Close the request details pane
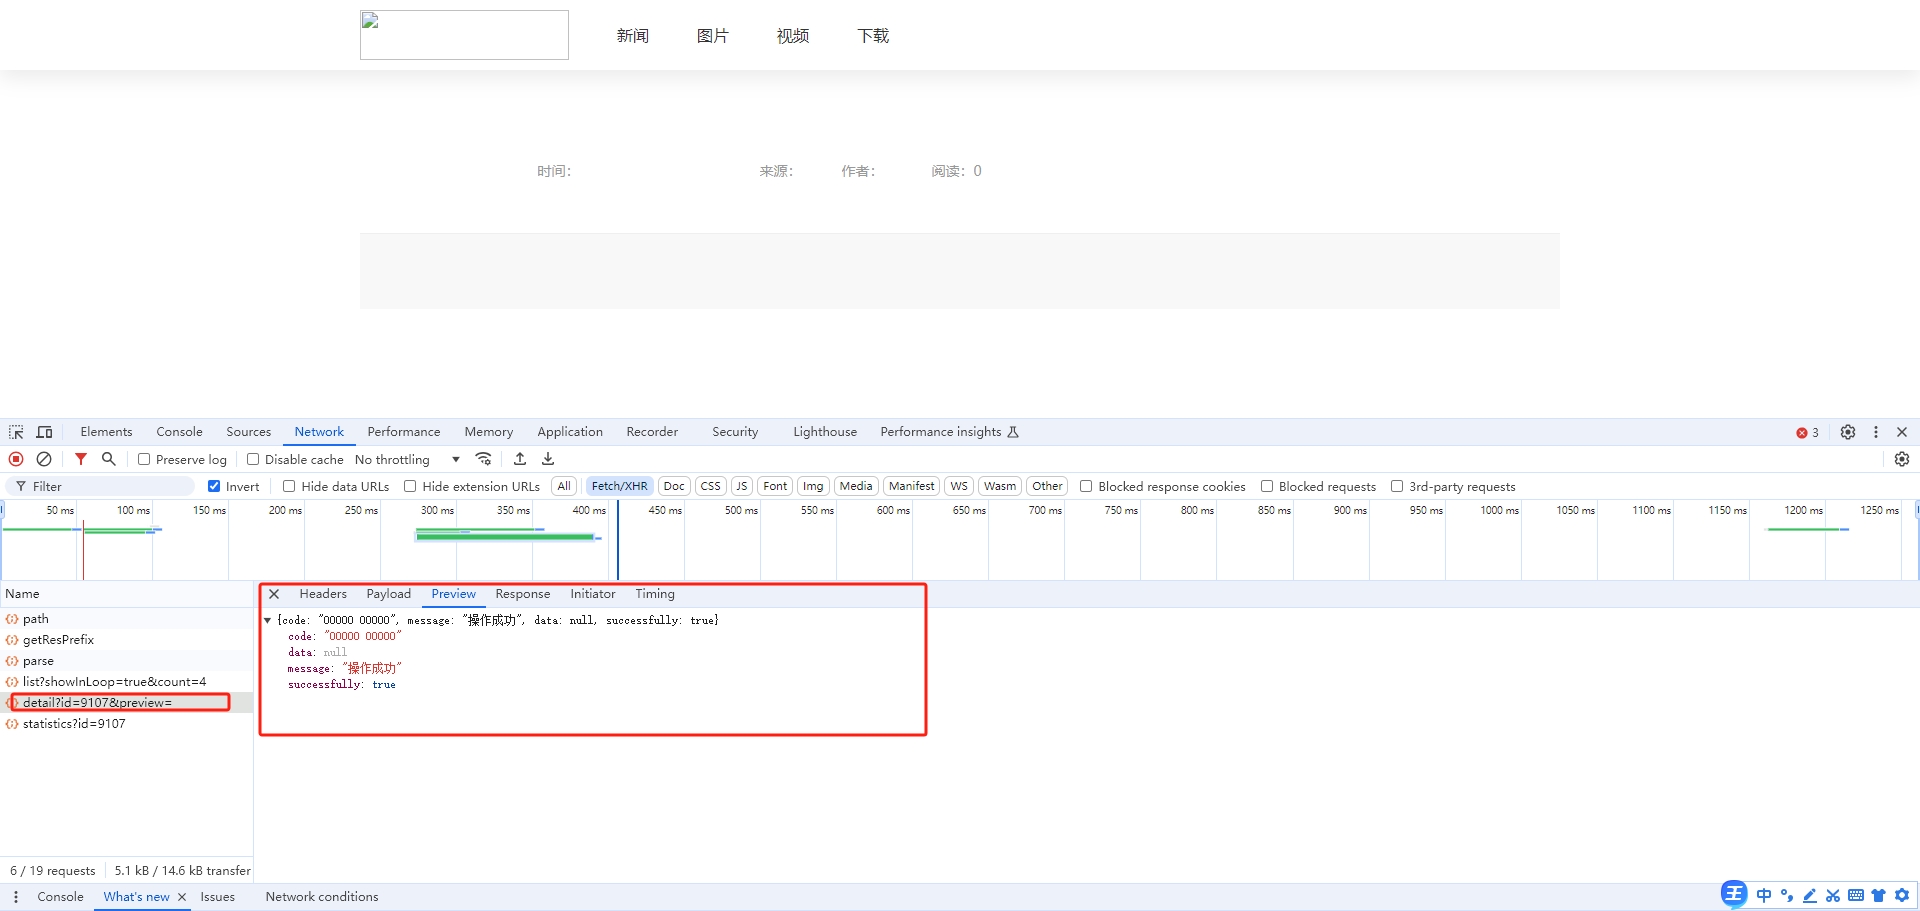 coord(274,594)
